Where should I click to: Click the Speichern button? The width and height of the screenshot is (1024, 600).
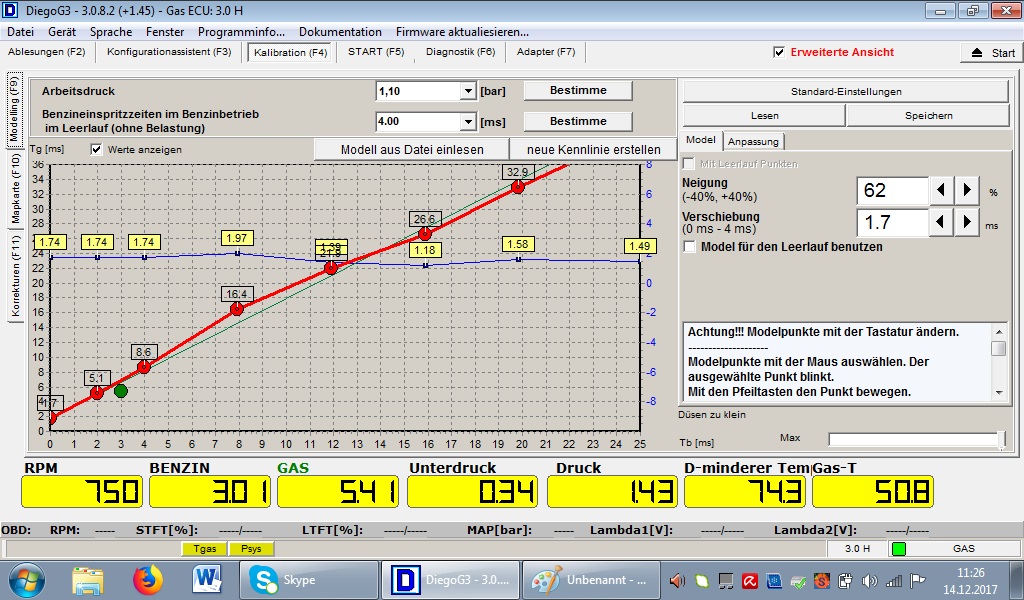[x=928, y=115]
